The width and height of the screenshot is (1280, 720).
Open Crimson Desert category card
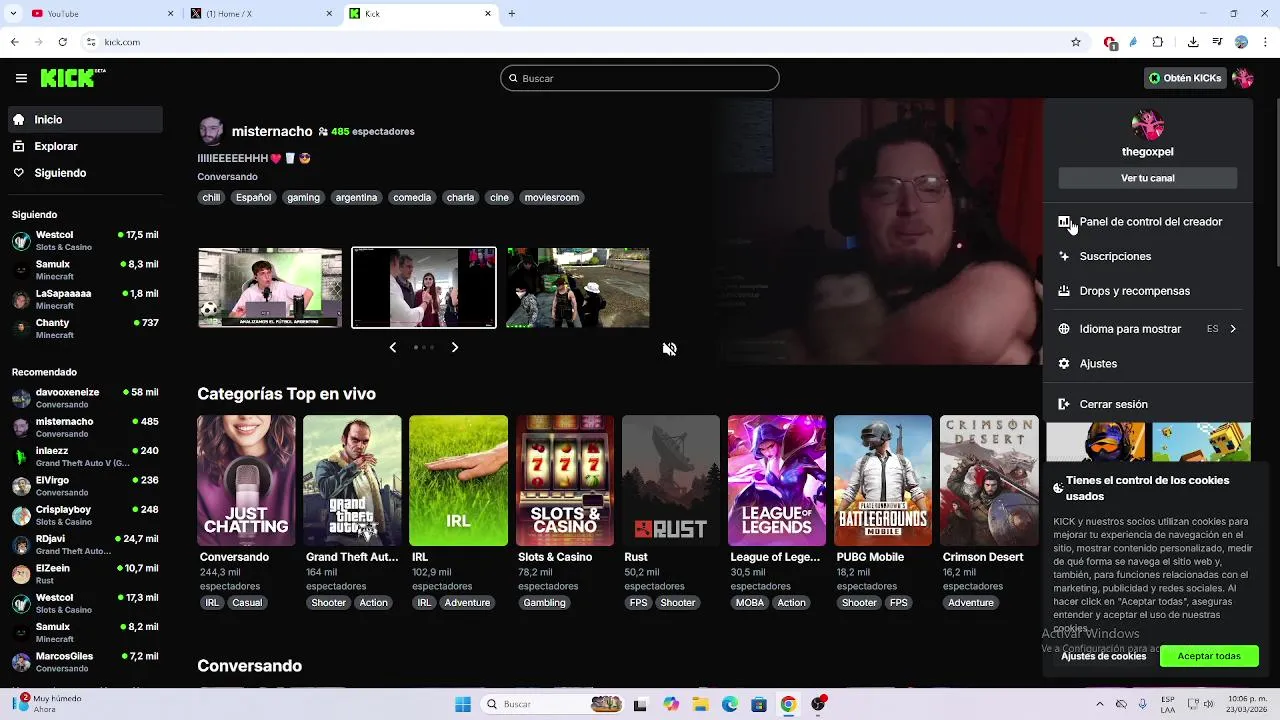click(x=989, y=481)
